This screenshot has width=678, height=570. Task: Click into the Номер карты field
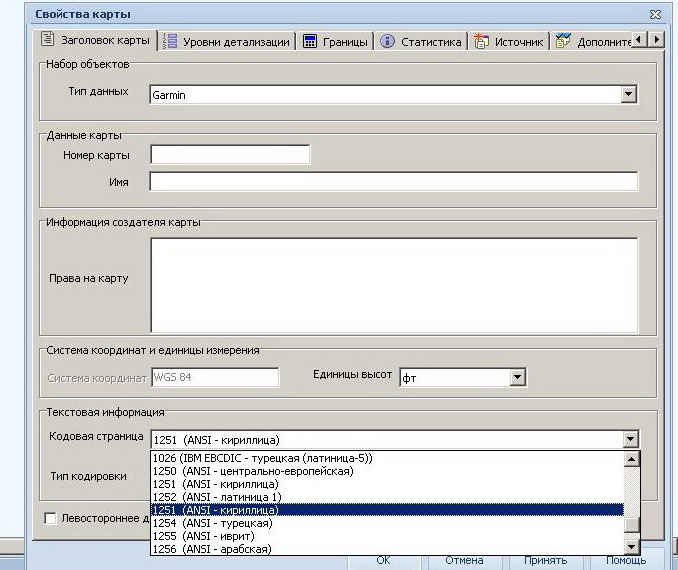(x=230, y=155)
